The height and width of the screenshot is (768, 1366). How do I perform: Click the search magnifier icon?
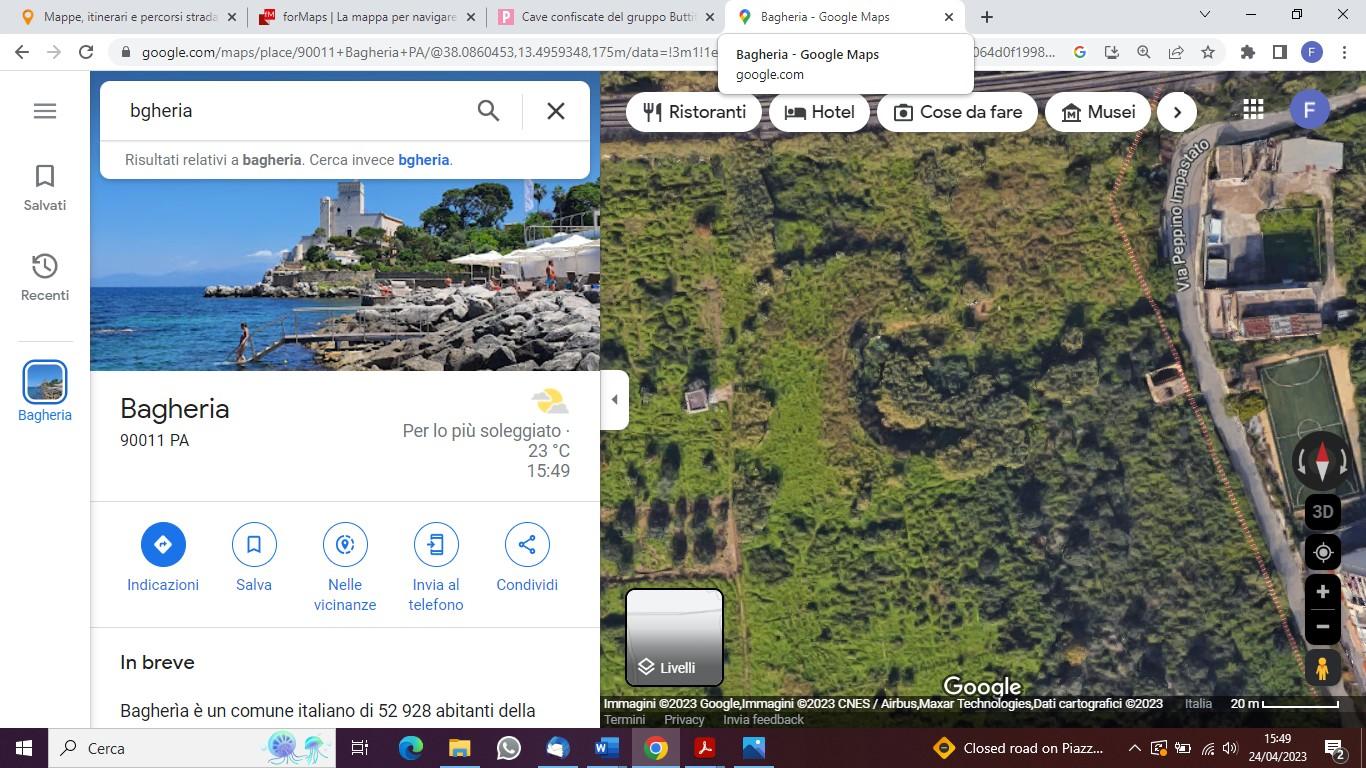[488, 111]
